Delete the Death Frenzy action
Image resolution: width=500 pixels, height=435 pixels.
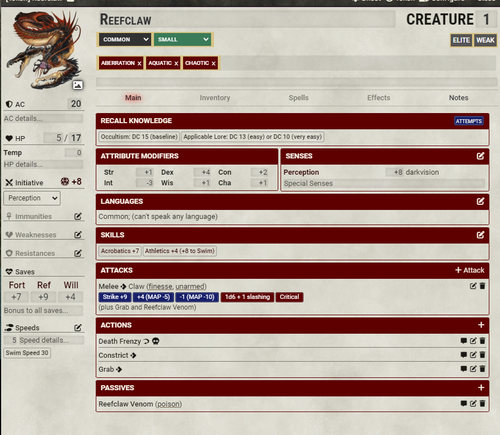[x=482, y=341]
